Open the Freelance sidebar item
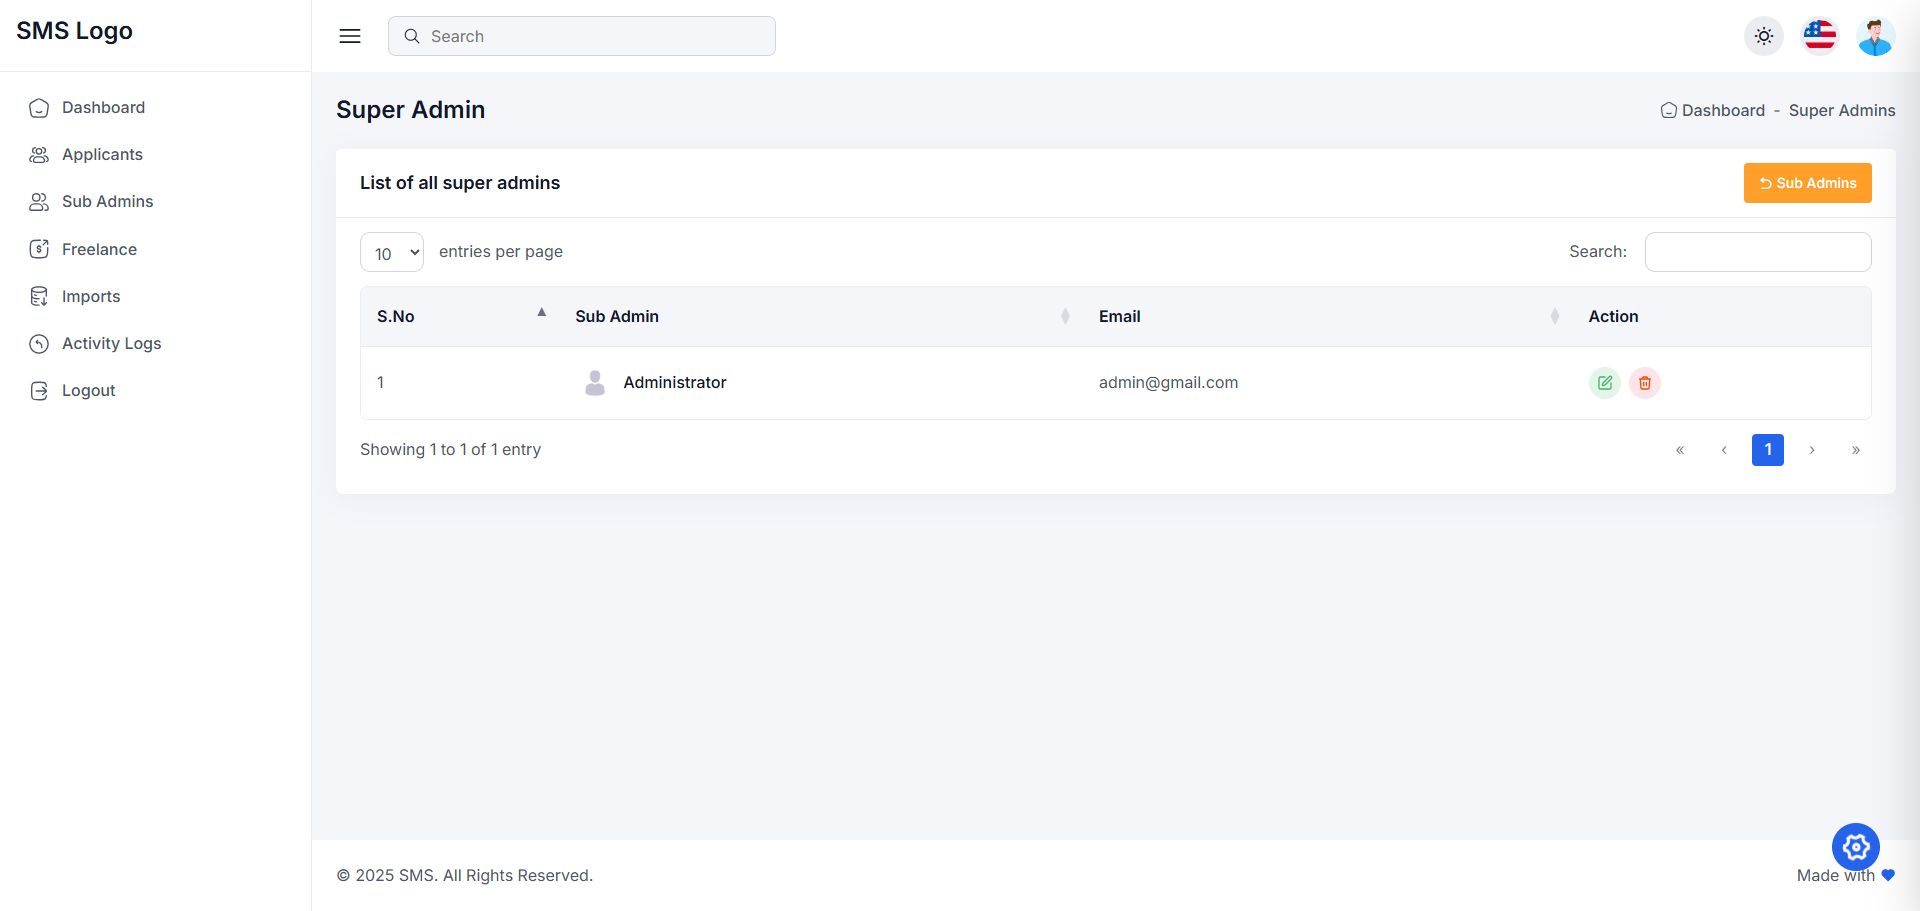Image resolution: width=1920 pixels, height=911 pixels. point(99,250)
